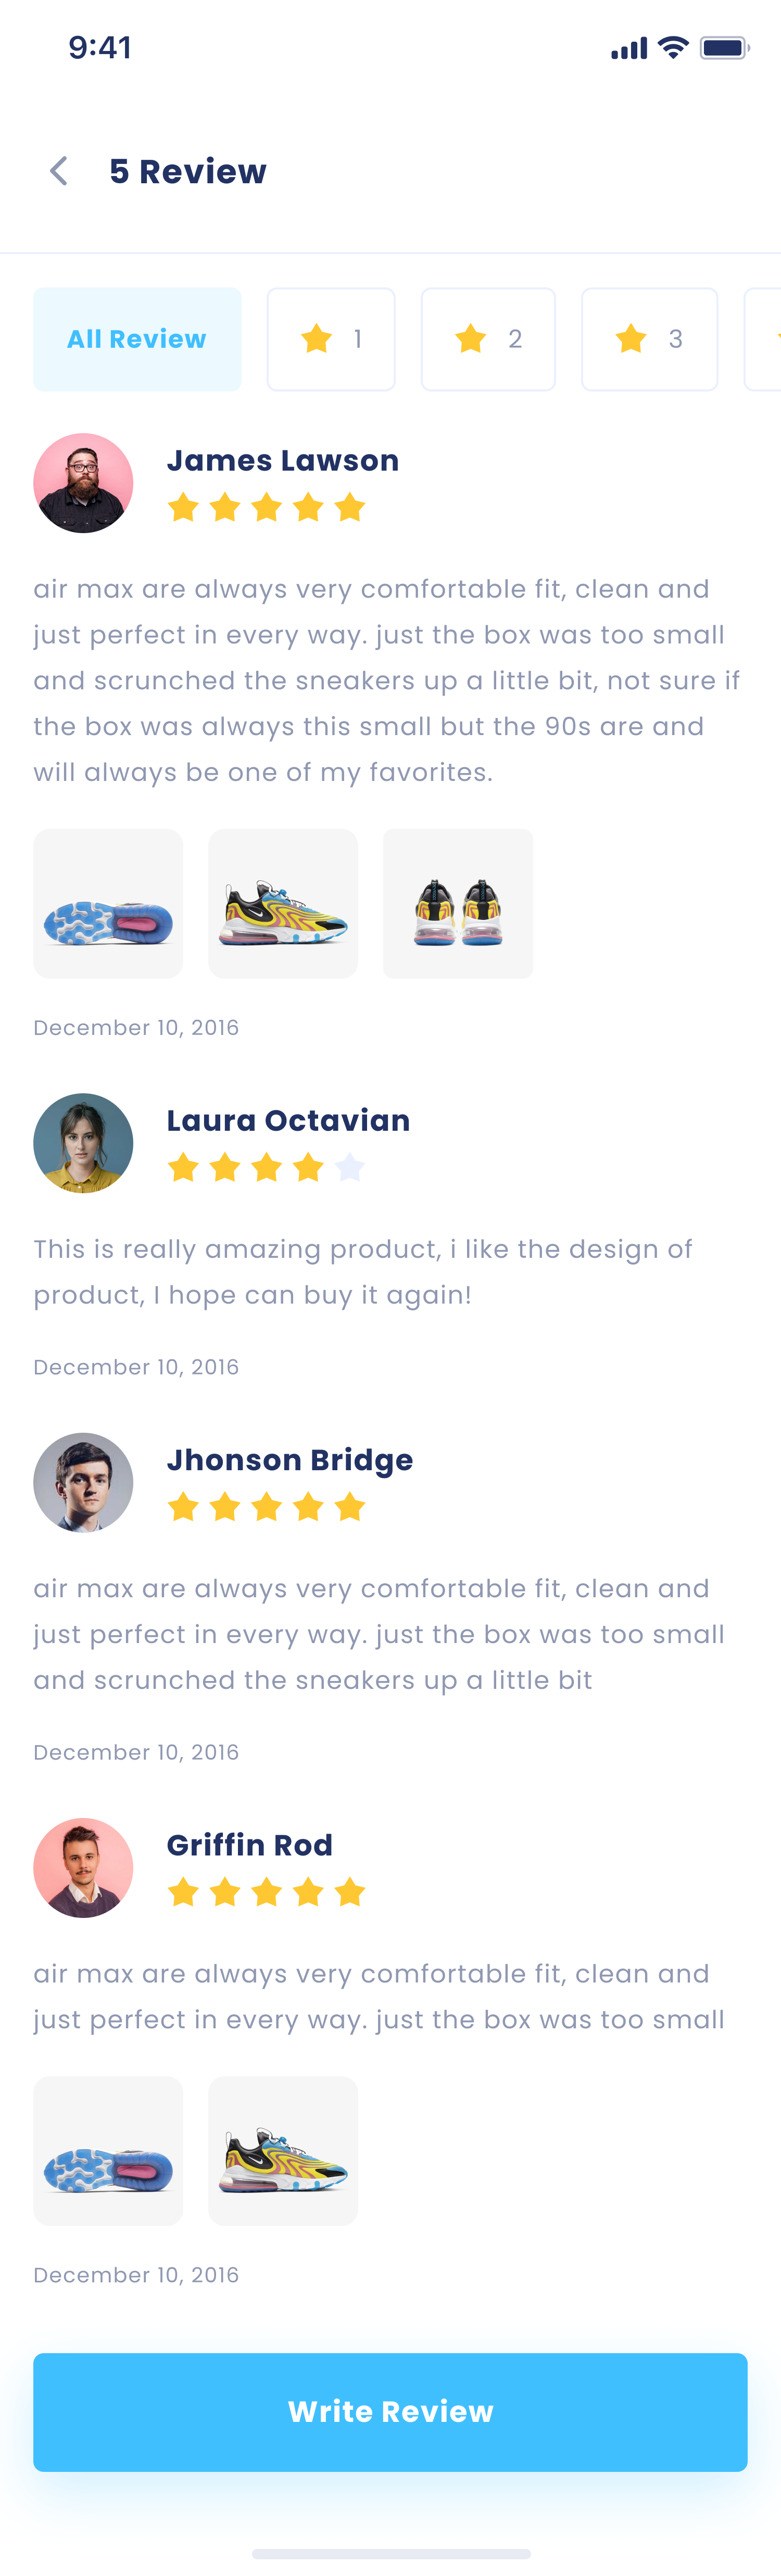
Task: Open Laura Octavian's profile avatar
Action: [x=83, y=1143]
